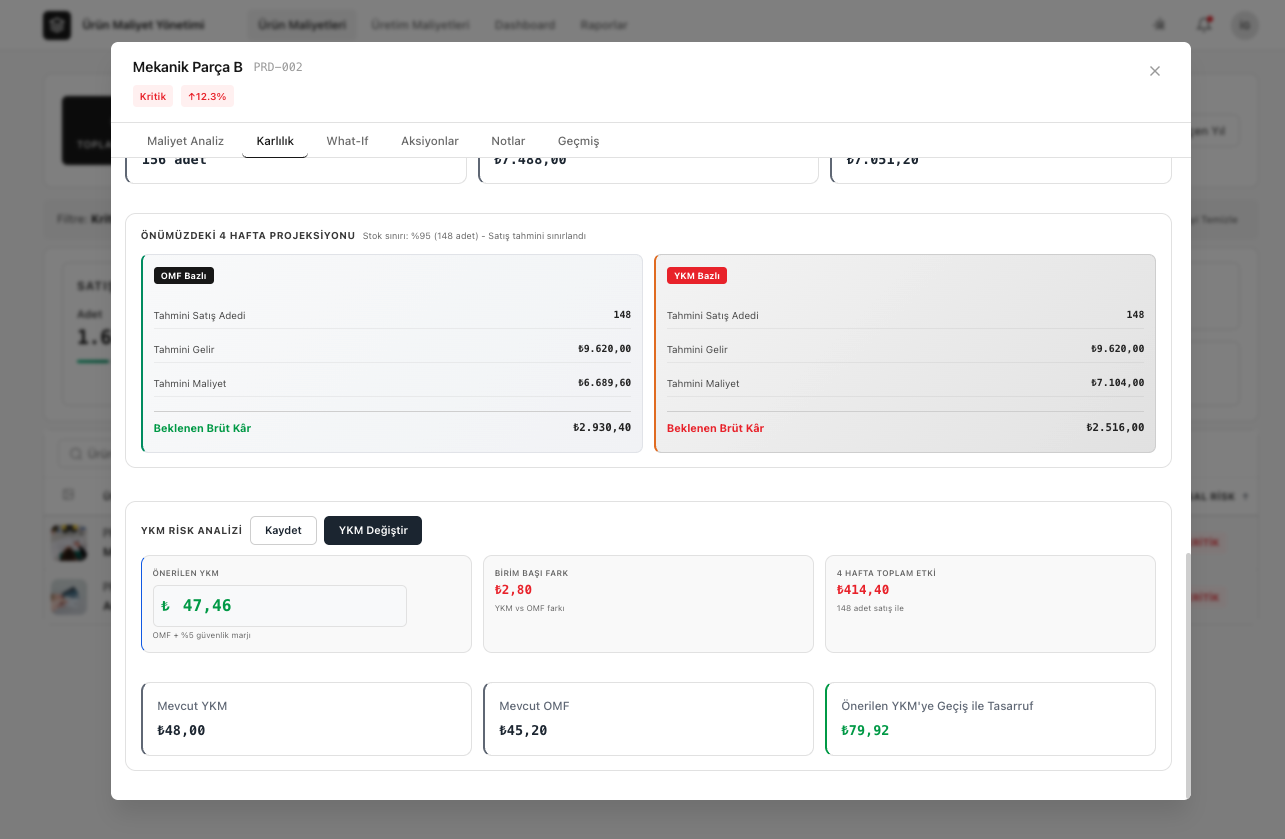Select the Karlılık tab
The image size is (1285, 839).
coord(275,141)
